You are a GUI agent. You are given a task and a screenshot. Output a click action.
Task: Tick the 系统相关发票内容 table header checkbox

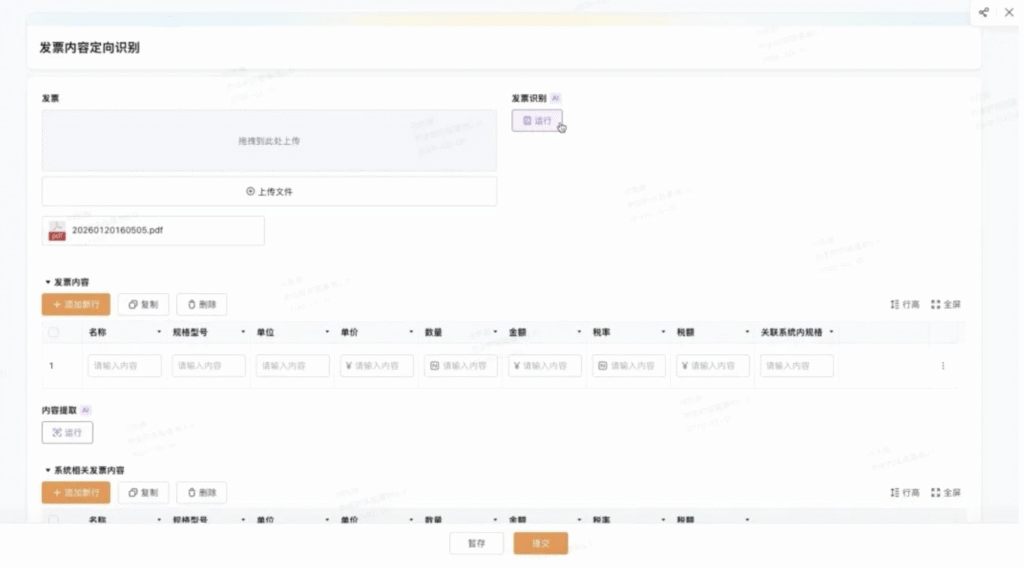(x=54, y=520)
